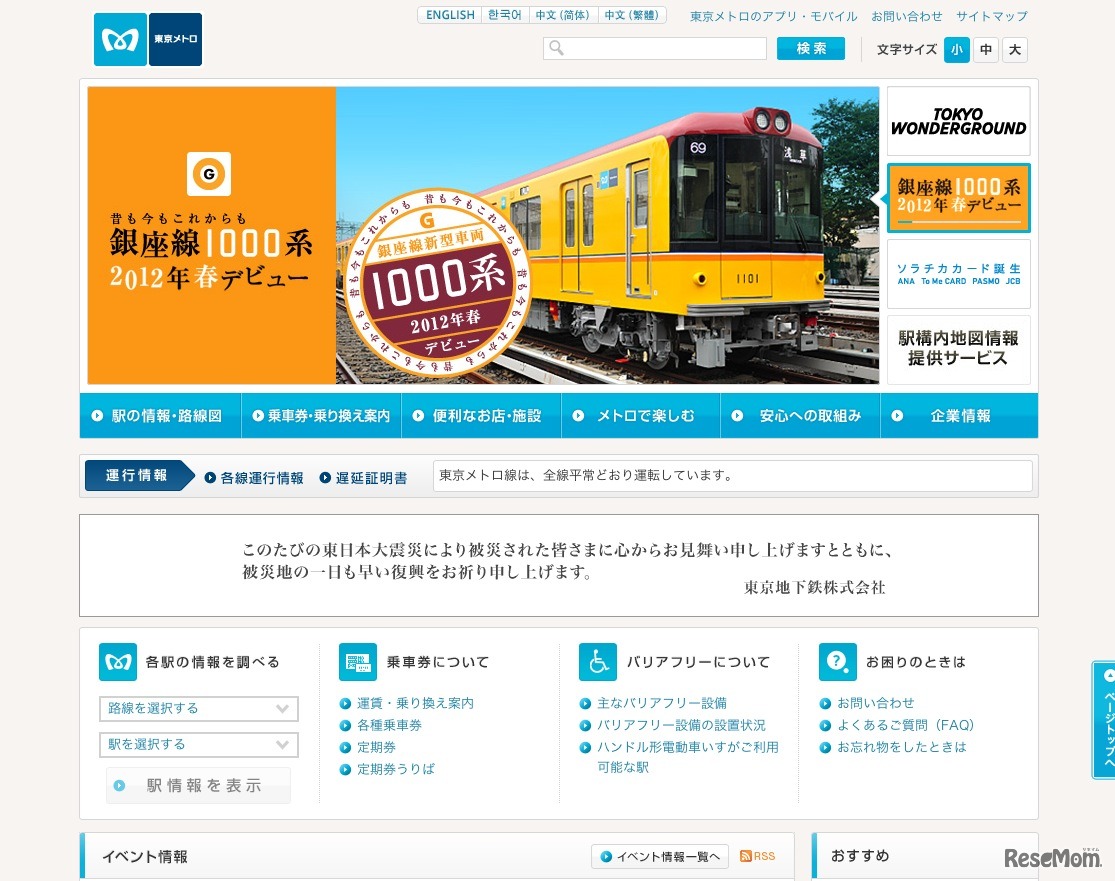1115x881 pixels.
Task: Click the wheelchair icon beside バリアフリーについて
Action: pos(598,662)
